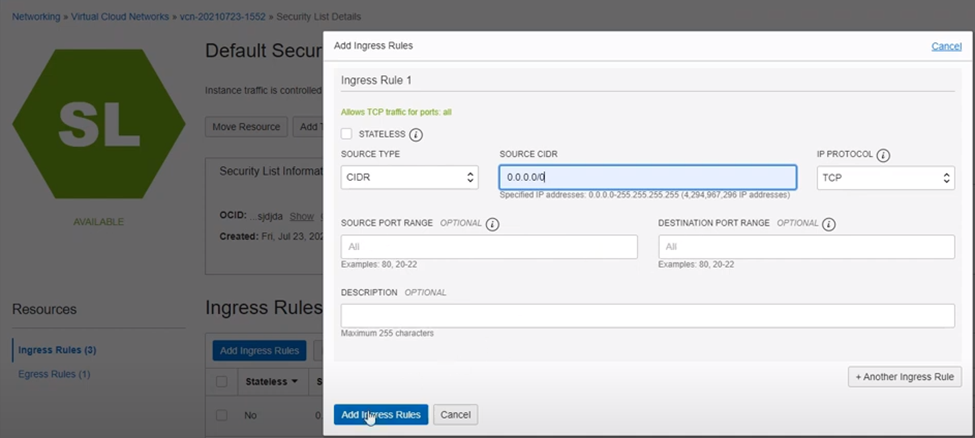Click the Cancel button beside Add Ingress Rules

[x=455, y=414]
